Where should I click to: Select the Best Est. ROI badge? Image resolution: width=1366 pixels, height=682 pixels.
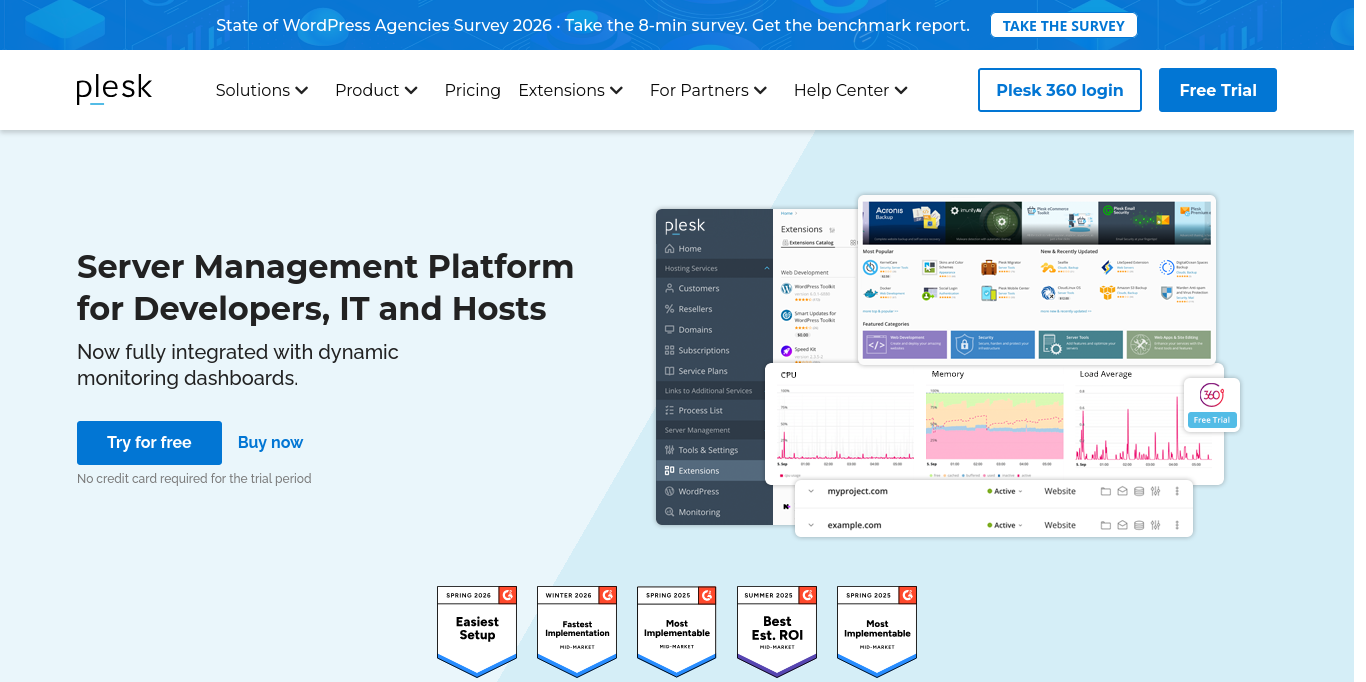tap(777, 631)
